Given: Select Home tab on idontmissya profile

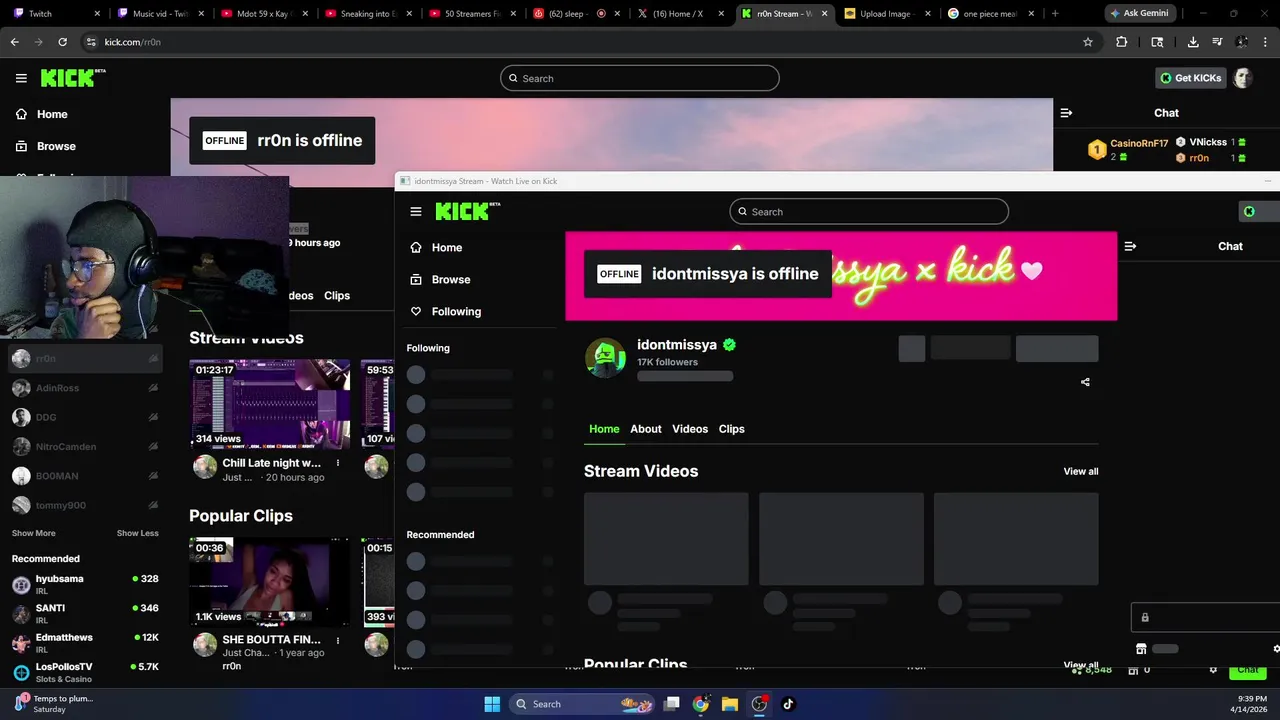Looking at the screenshot, I should click(604, 429).
